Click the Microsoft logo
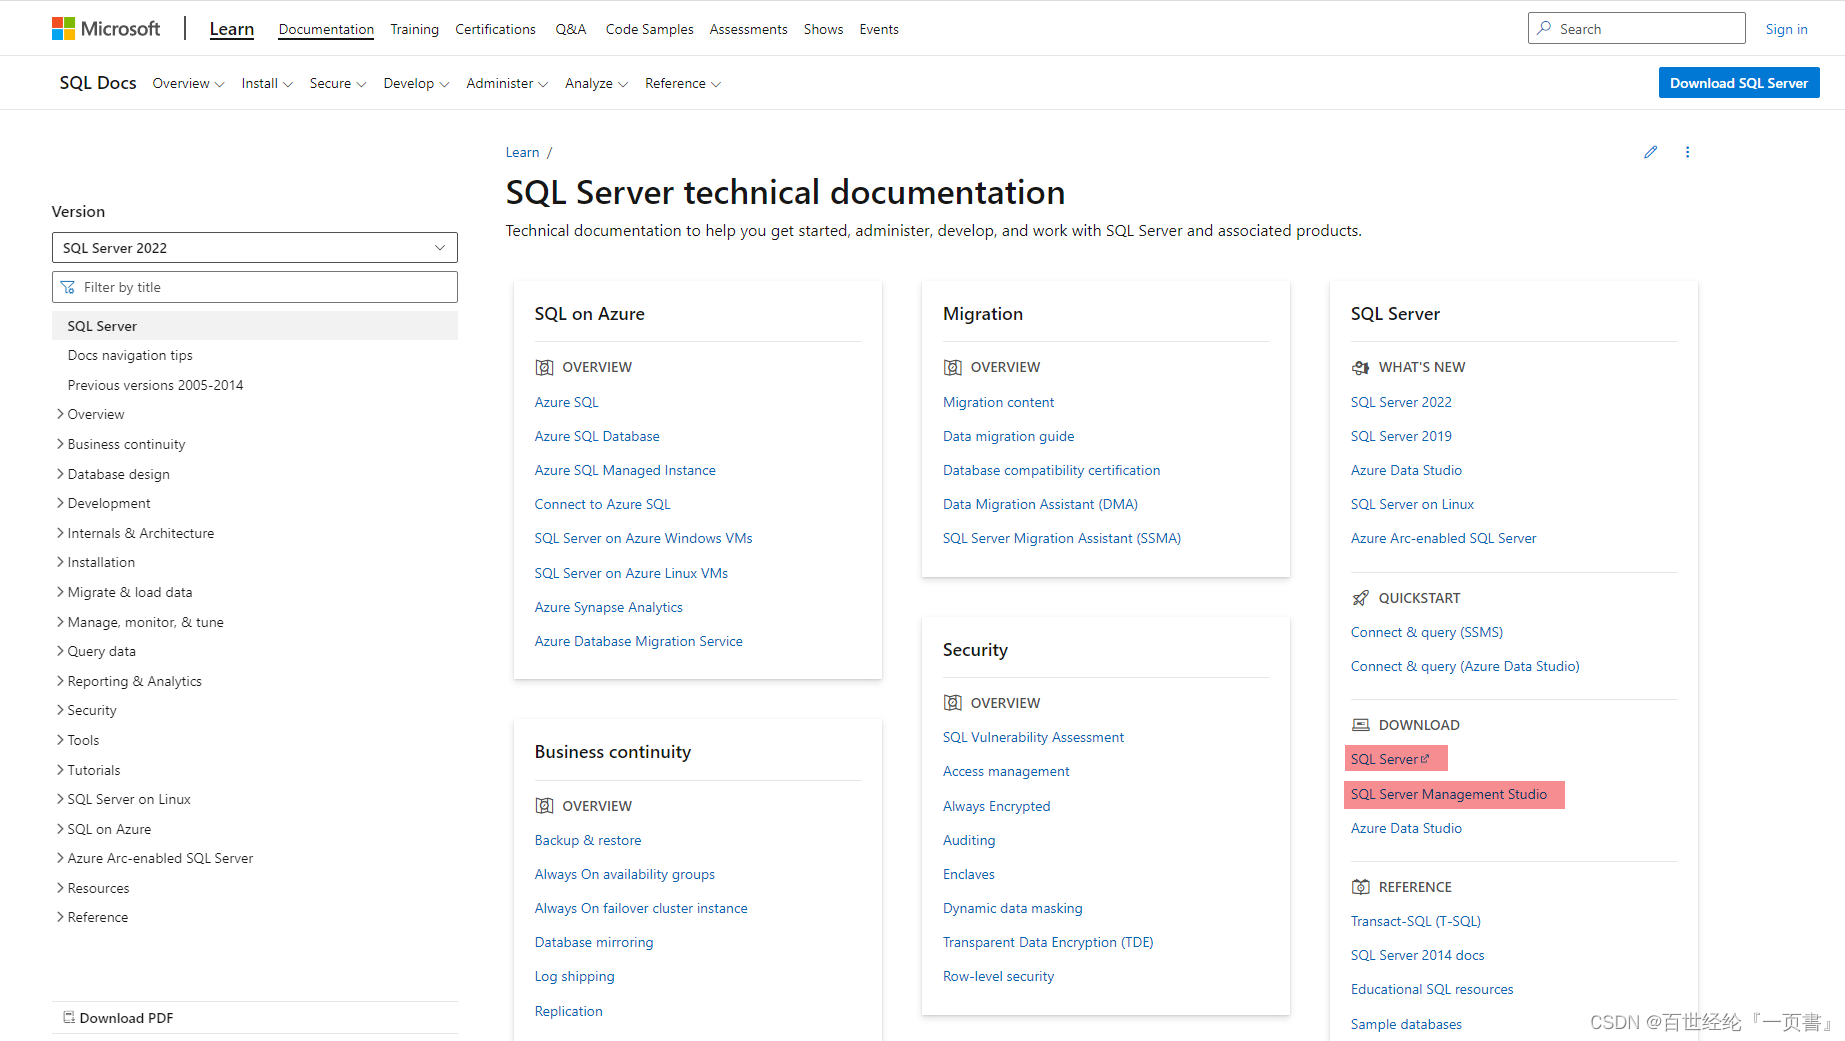Screen dimensions: 1845x1041 [106, 29]
